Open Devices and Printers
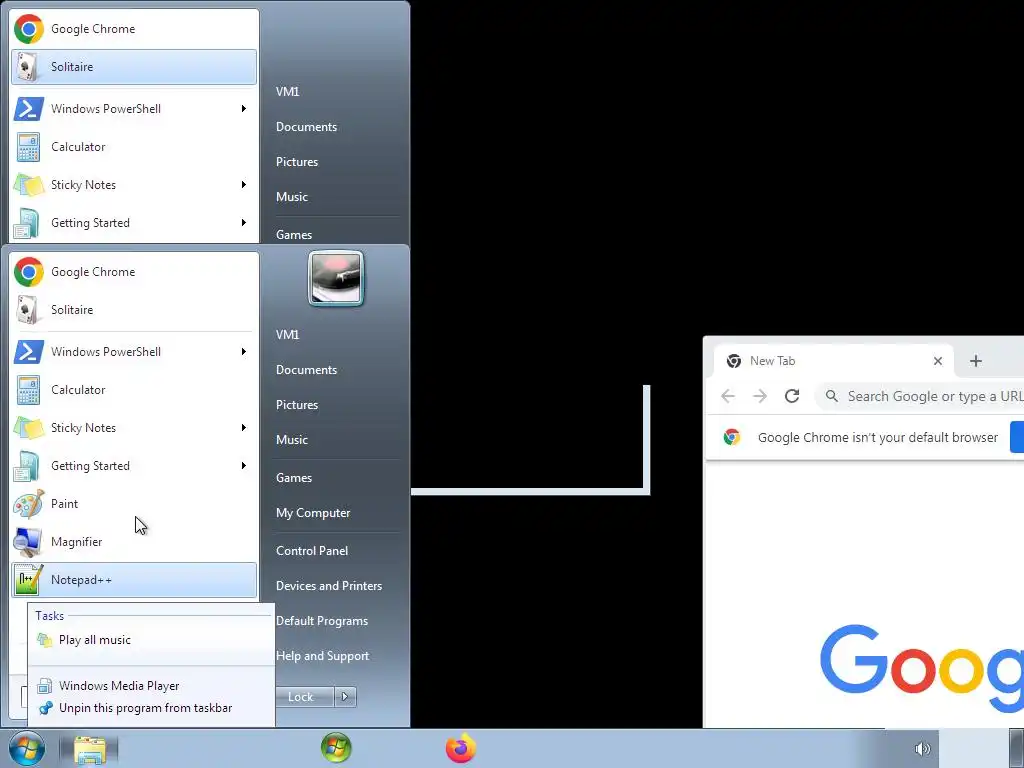This screenshot has height=768, width=1024. (x=328, y=586)
